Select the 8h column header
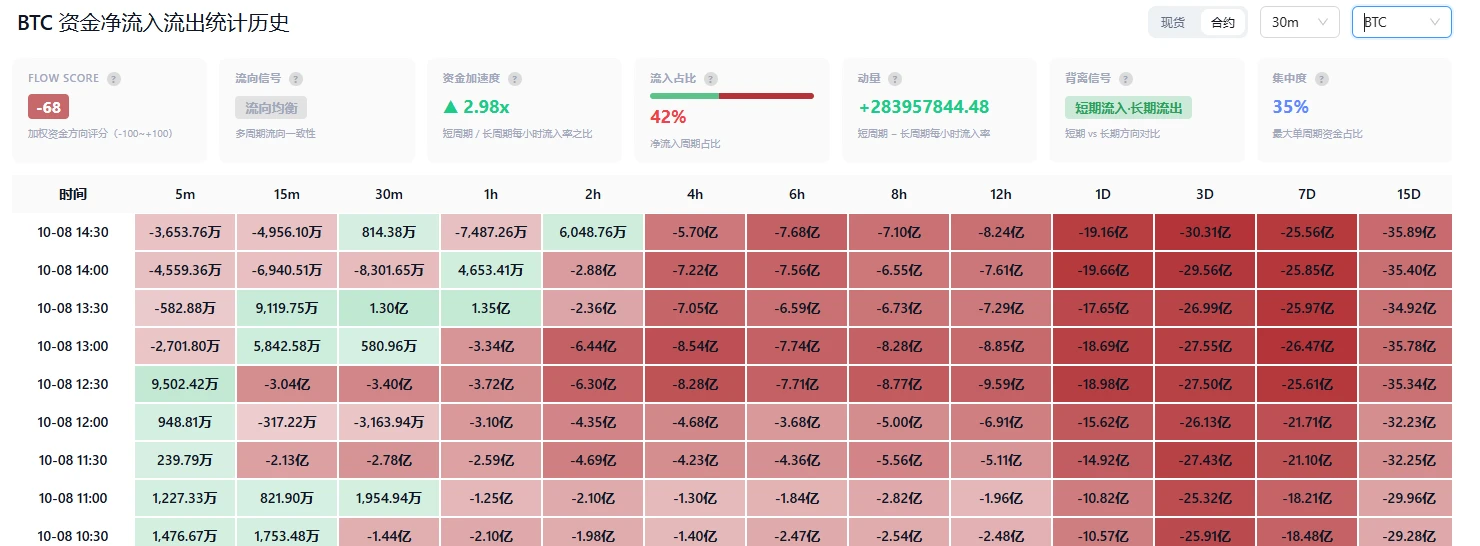This screenshot has width=1480, height=546. 899,194
